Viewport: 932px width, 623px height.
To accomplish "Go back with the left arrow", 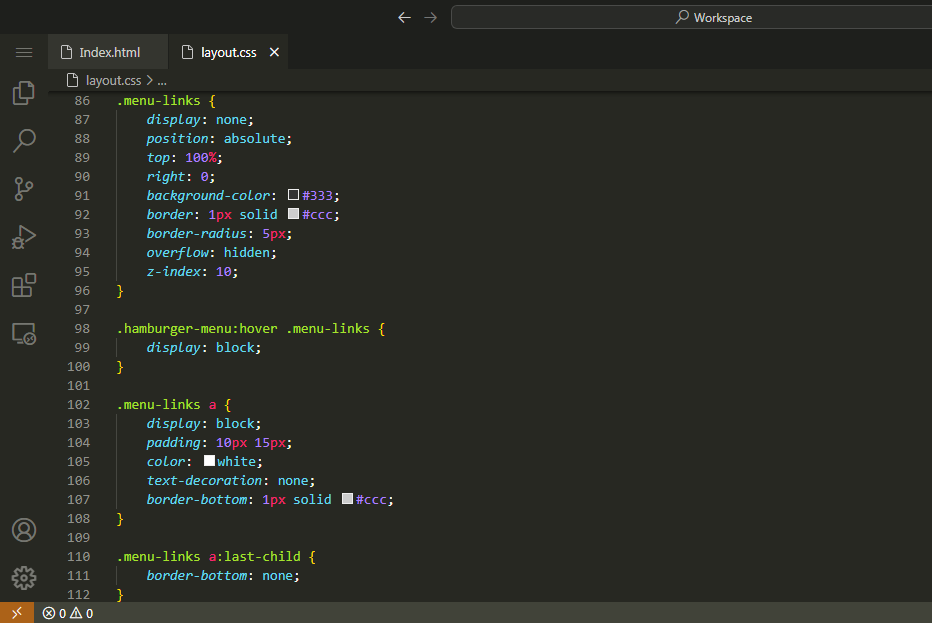I will tap(404, 17).
